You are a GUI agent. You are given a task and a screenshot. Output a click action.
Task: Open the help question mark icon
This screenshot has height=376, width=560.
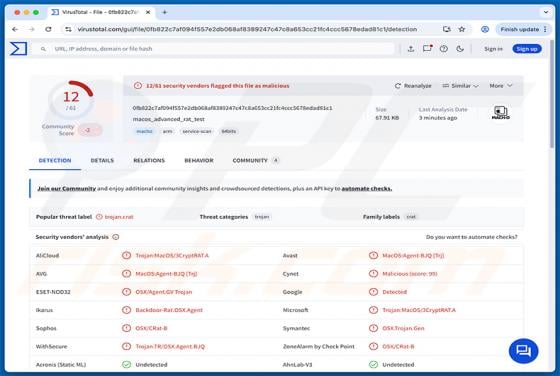click(444, 49)
